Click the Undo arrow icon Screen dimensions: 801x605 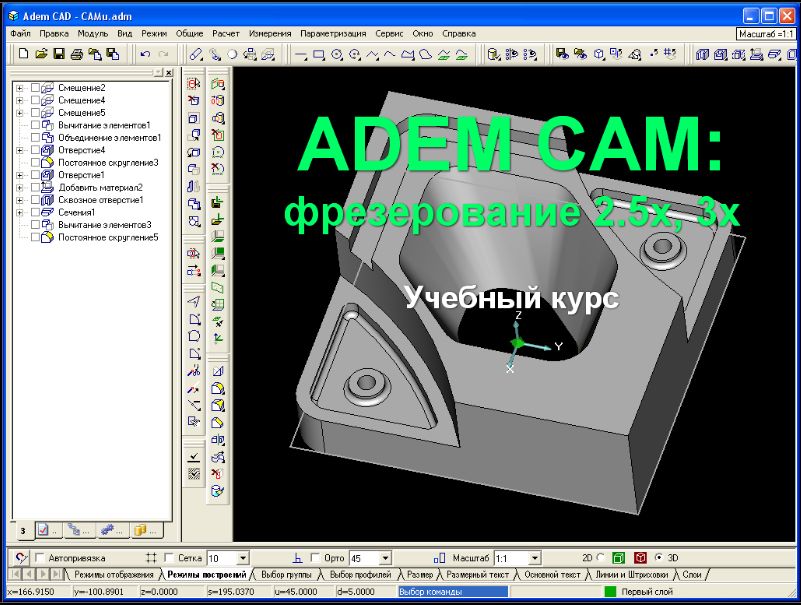[x=146, y=54]
